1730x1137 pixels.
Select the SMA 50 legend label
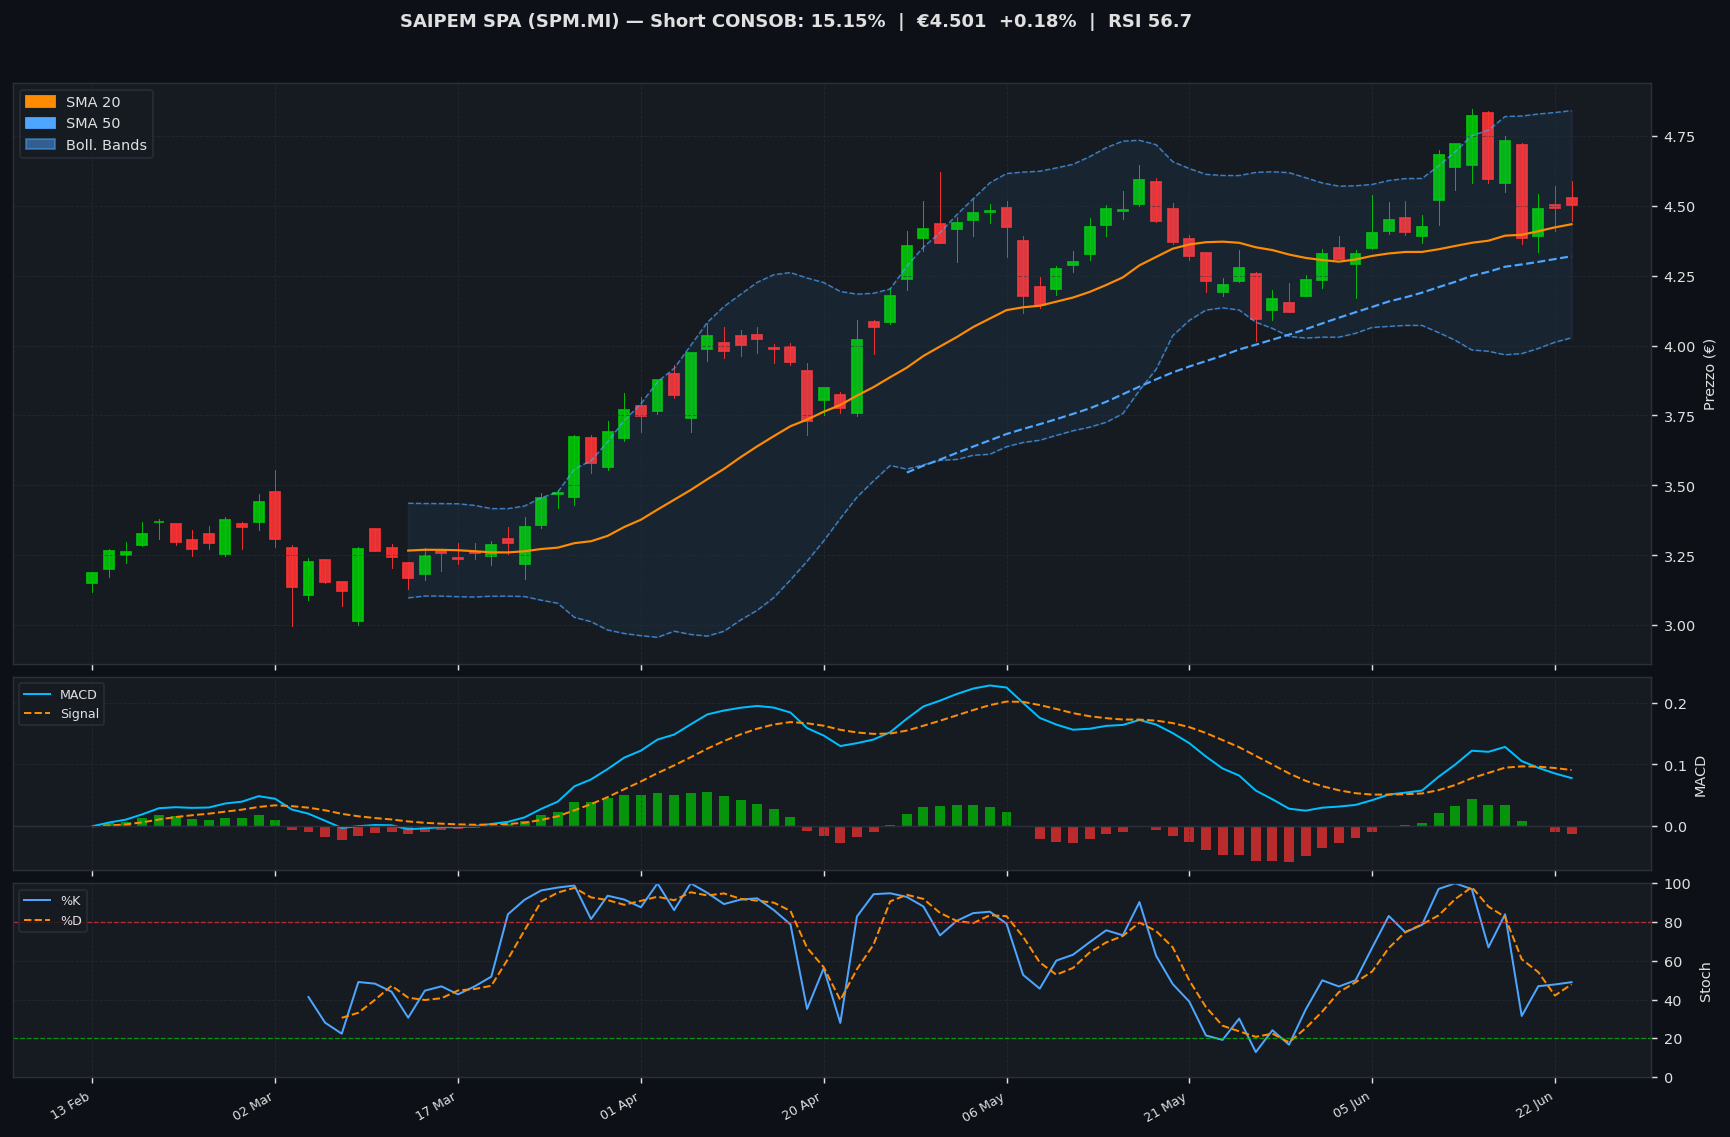[x=93, y=124]
